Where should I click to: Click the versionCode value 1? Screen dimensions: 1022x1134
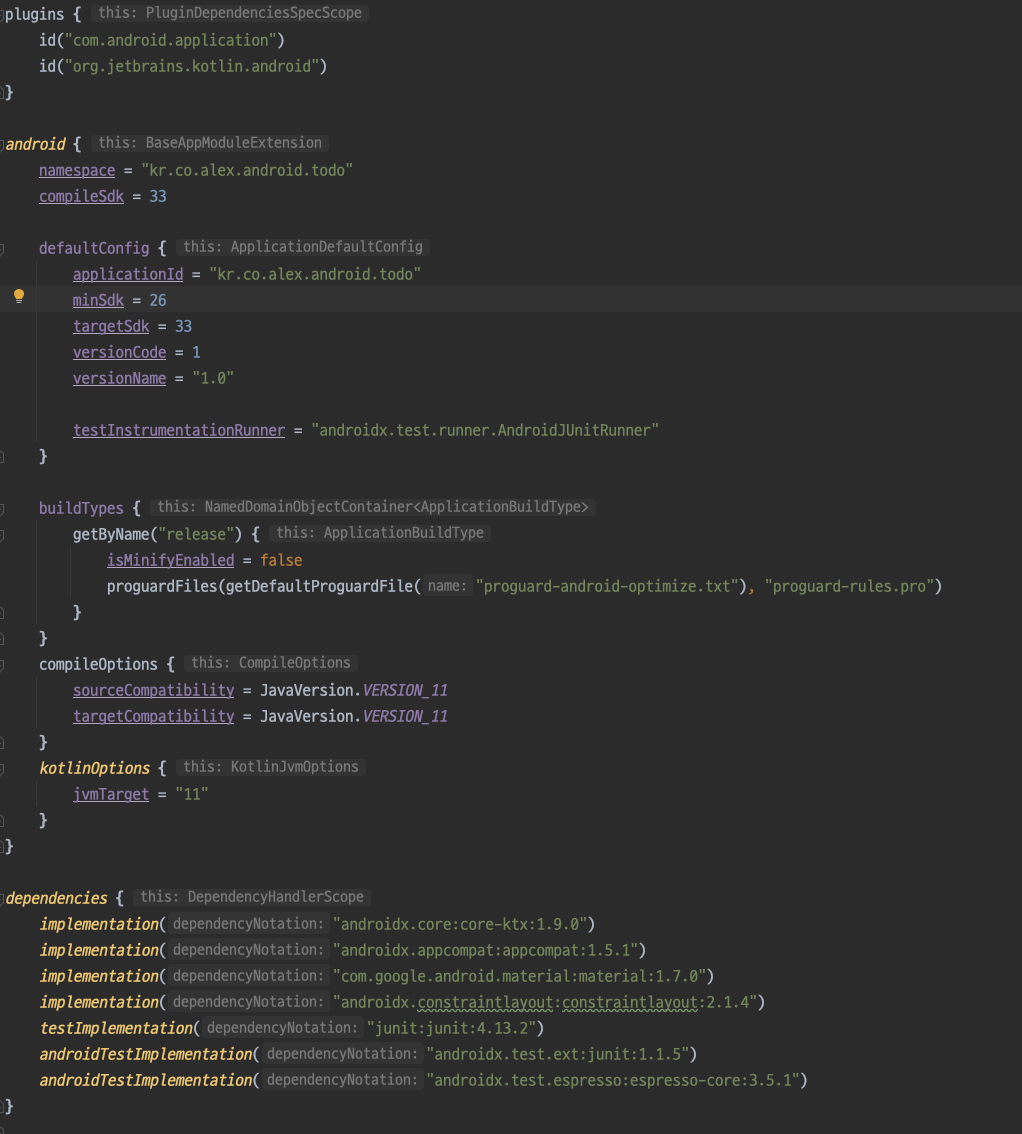(196, 353)
